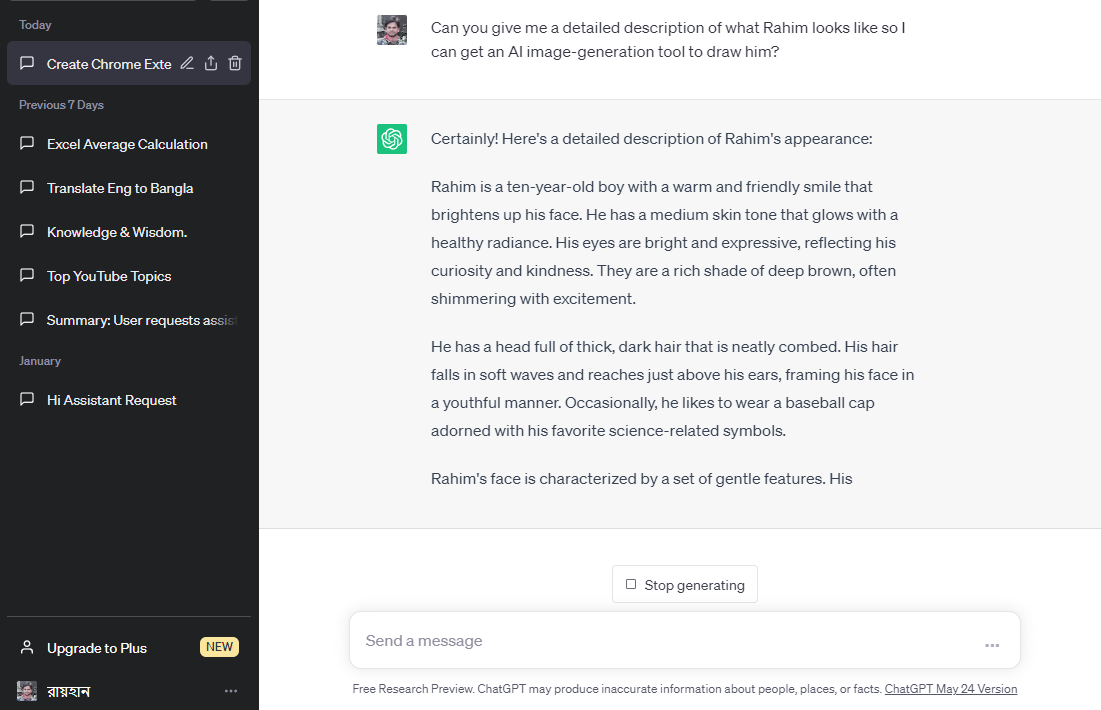Click the yellow NEW badge

219,647
